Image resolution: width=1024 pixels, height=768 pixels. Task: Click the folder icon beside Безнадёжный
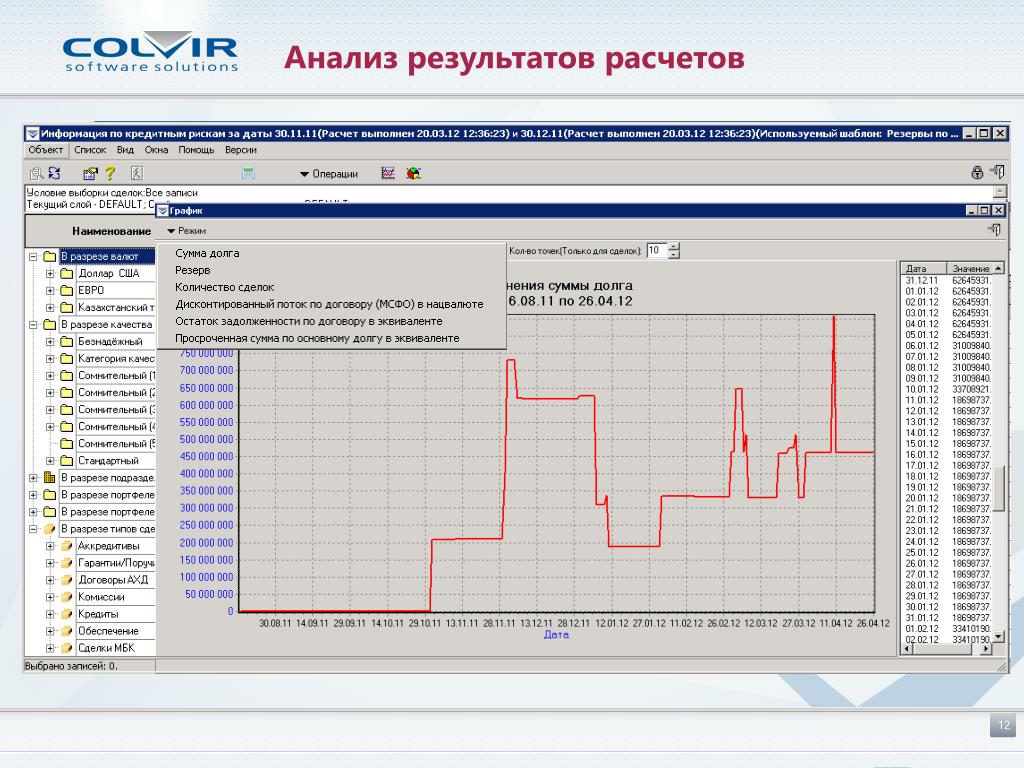[x=67, y=342]
